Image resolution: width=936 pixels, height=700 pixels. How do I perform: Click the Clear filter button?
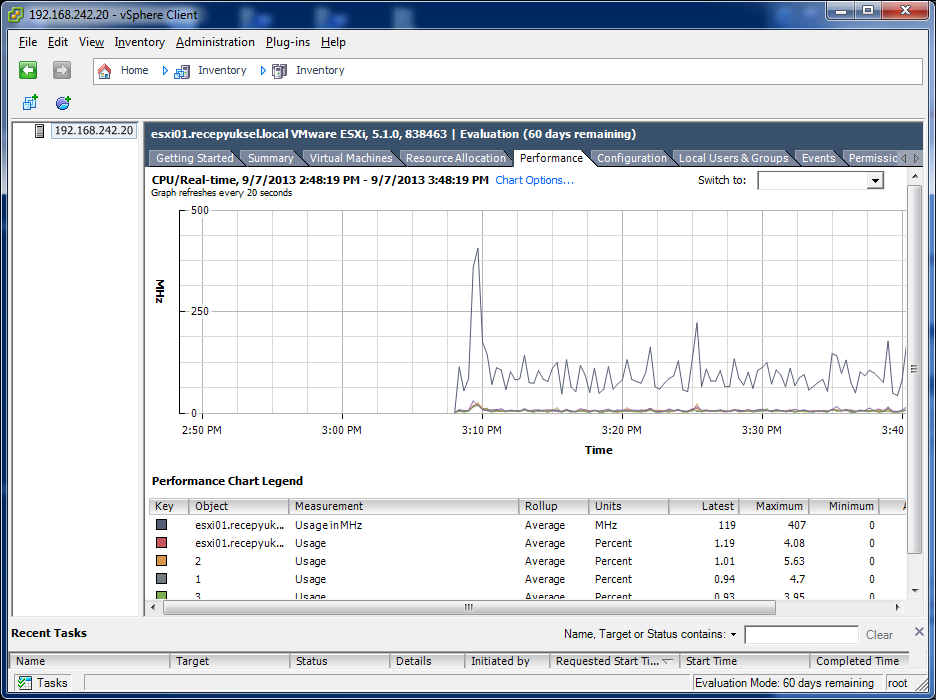coord(879,635)
